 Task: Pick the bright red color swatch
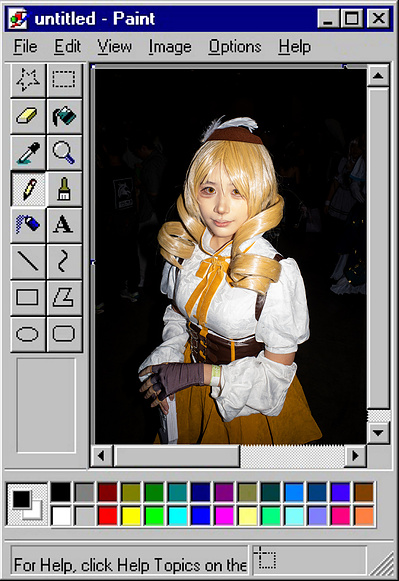point(107,515)
